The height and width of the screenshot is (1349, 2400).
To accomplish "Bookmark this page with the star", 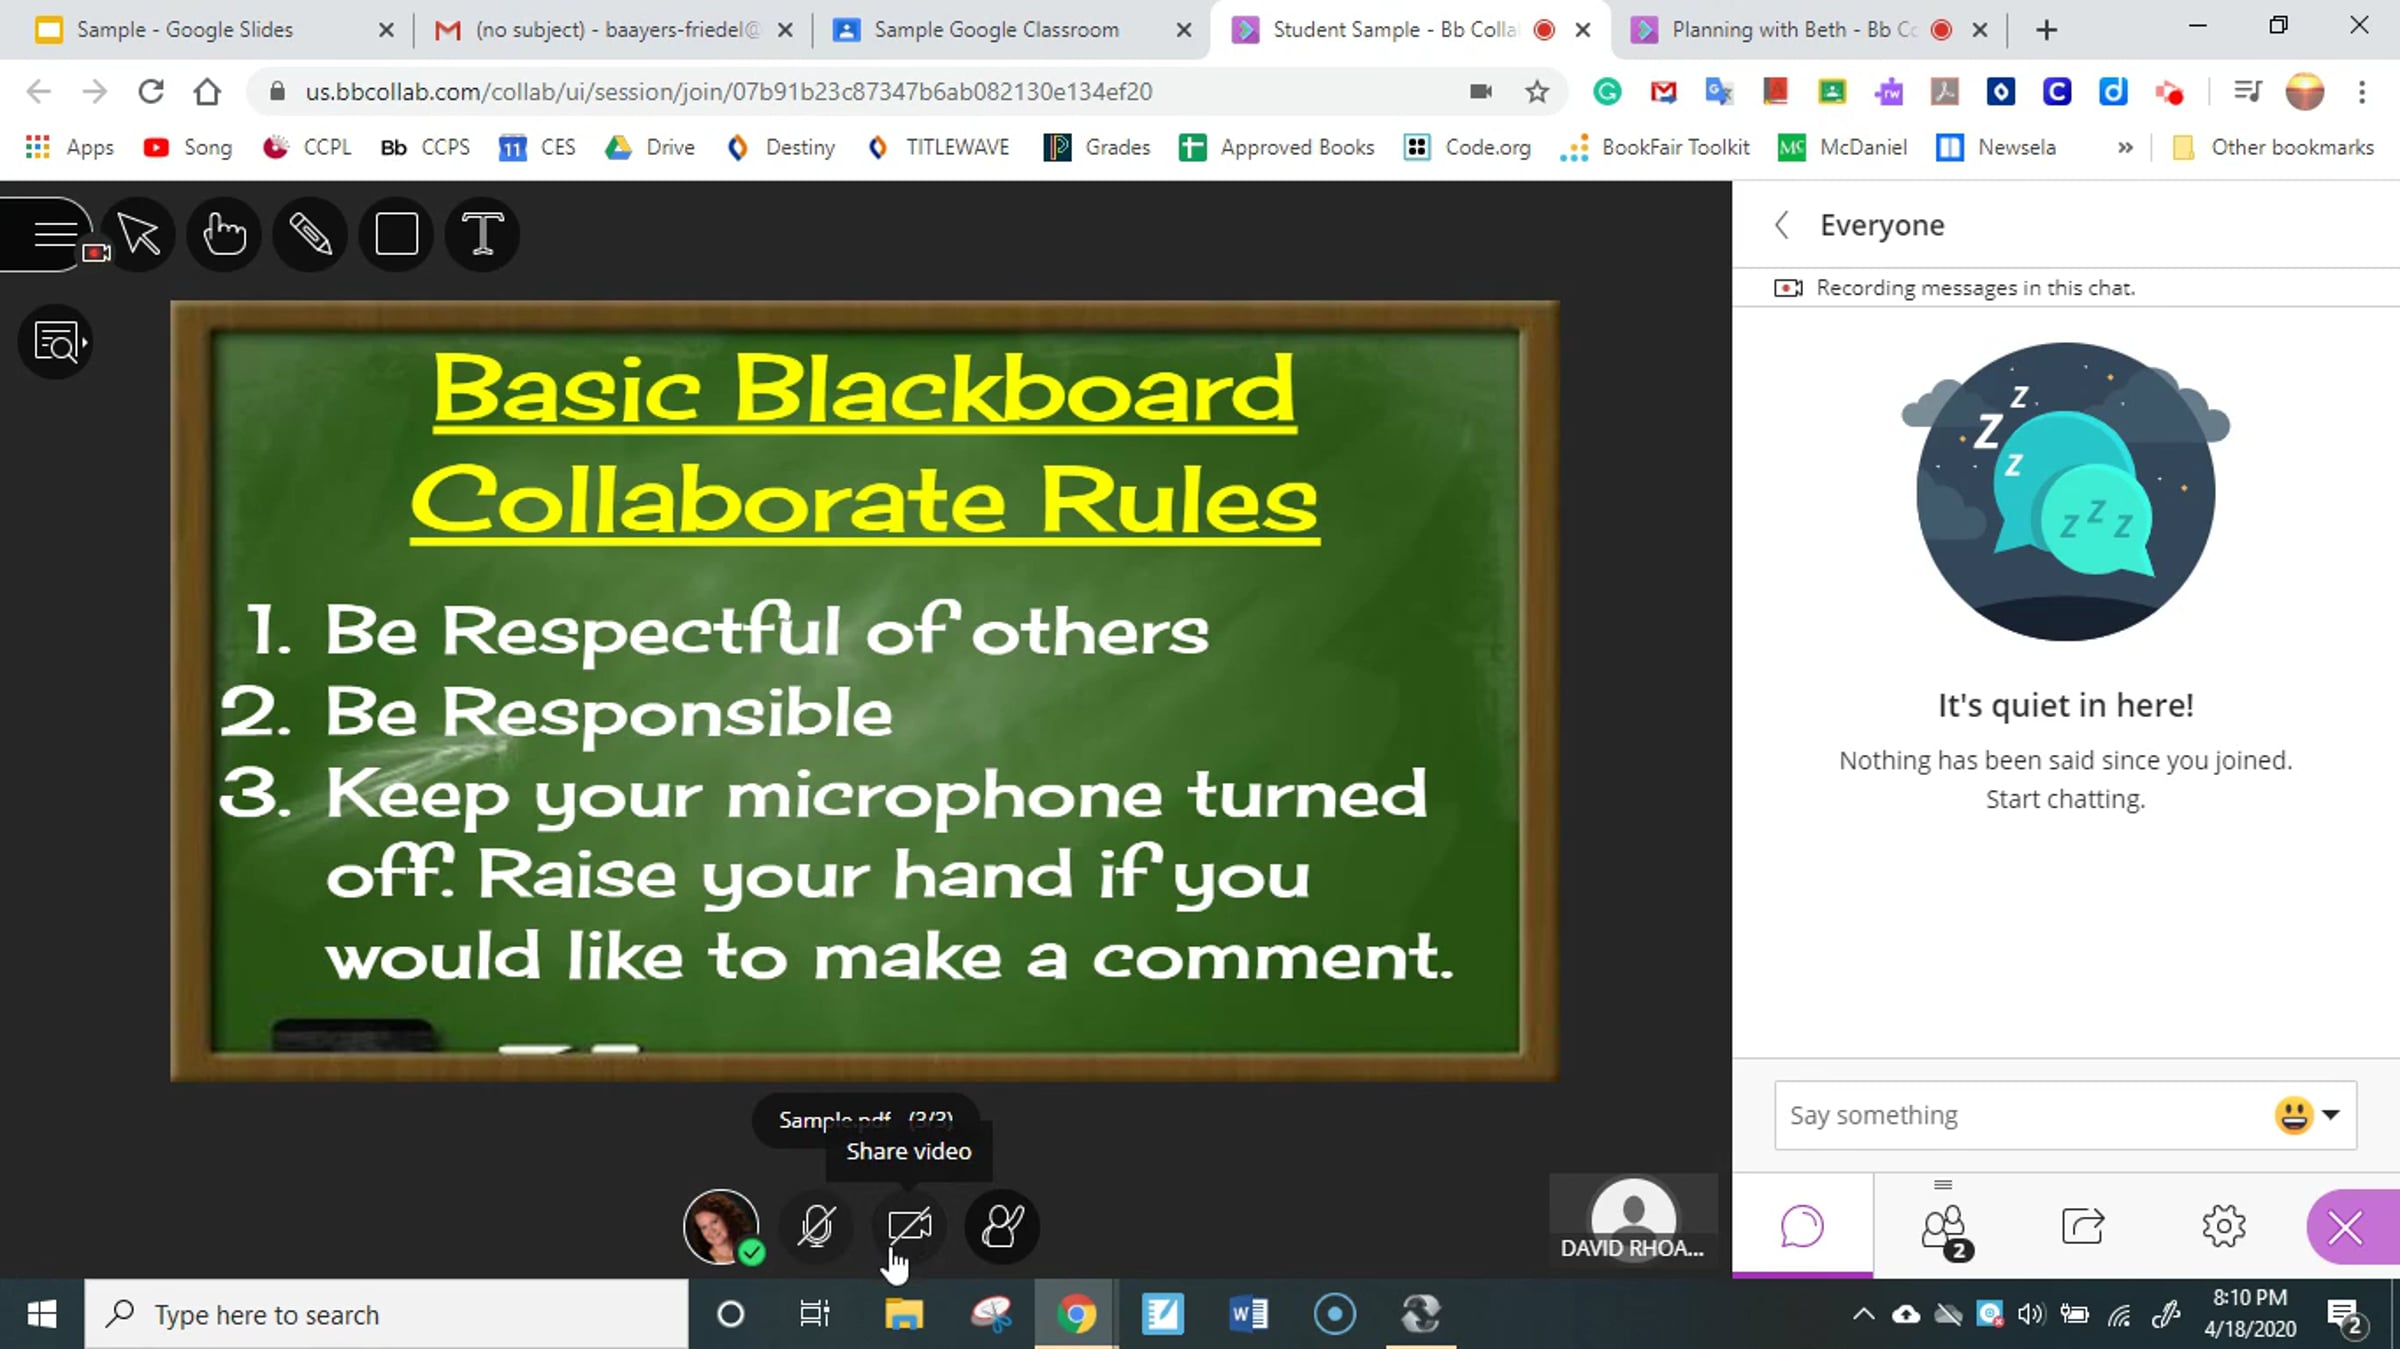I will point(1537,92).
